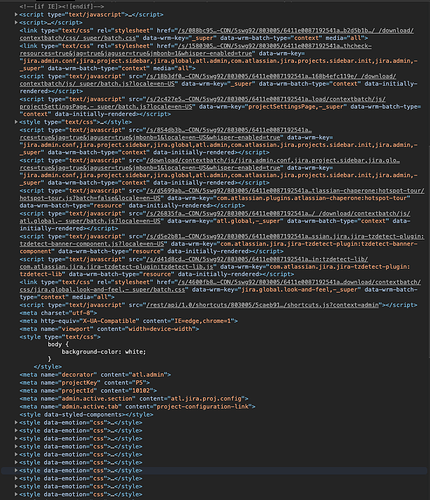Select the meta projectId 10102 element

click(88, 391)
